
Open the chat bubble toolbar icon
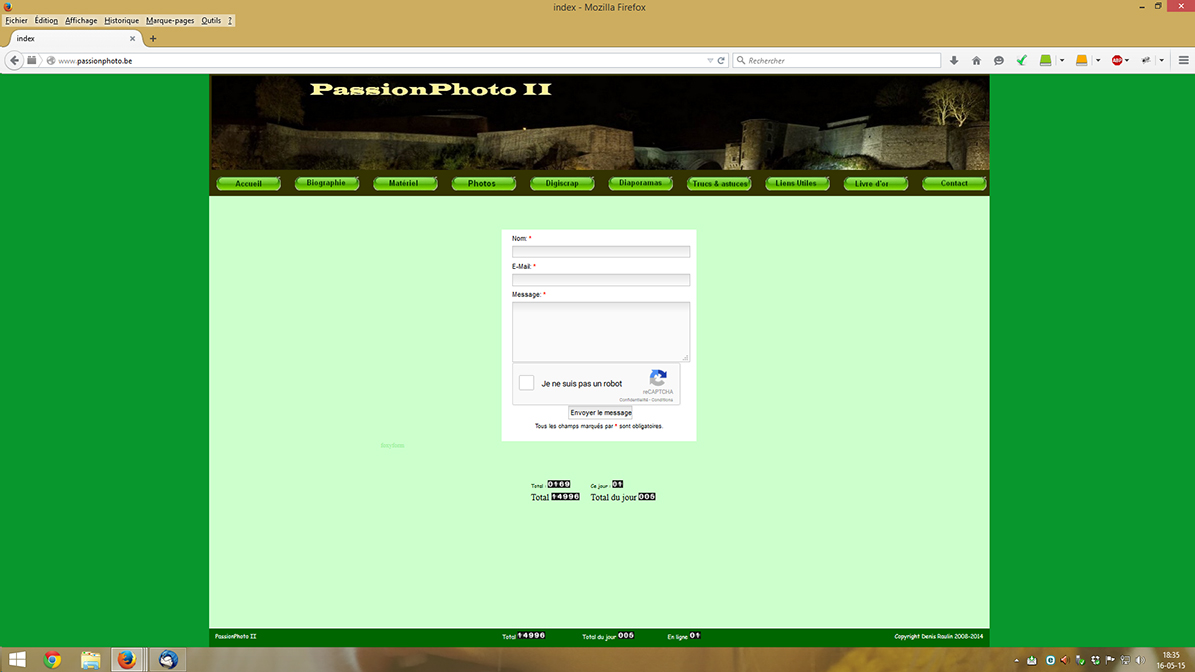tap(998, 61)
